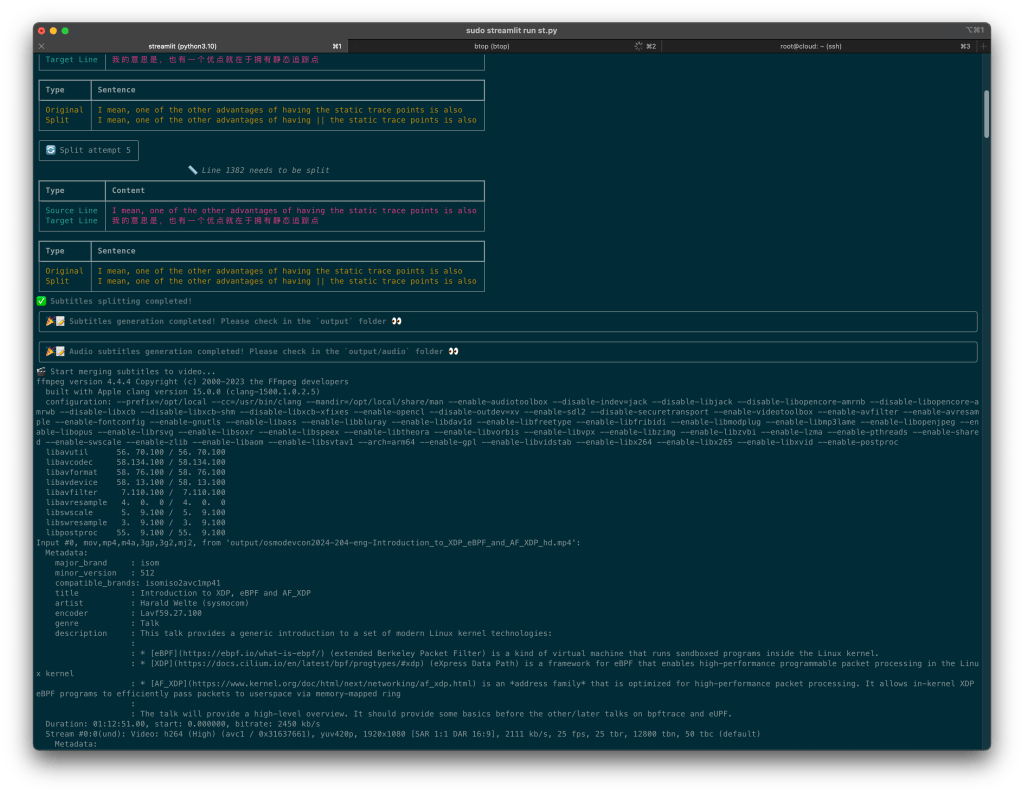Click the terminal's vertical scrollbar thumb
This screenshot has width=1024, height=794.
[x=986, y=113]
